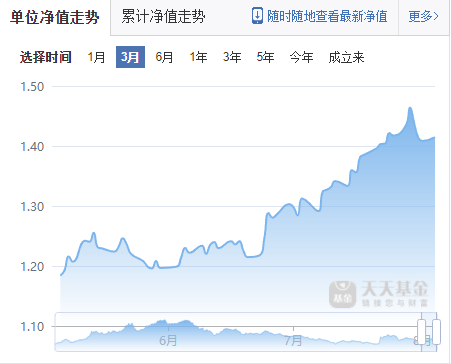Click the 1.30 axis label
Viewport: 451px width, 364px height.
click(32, 206)
